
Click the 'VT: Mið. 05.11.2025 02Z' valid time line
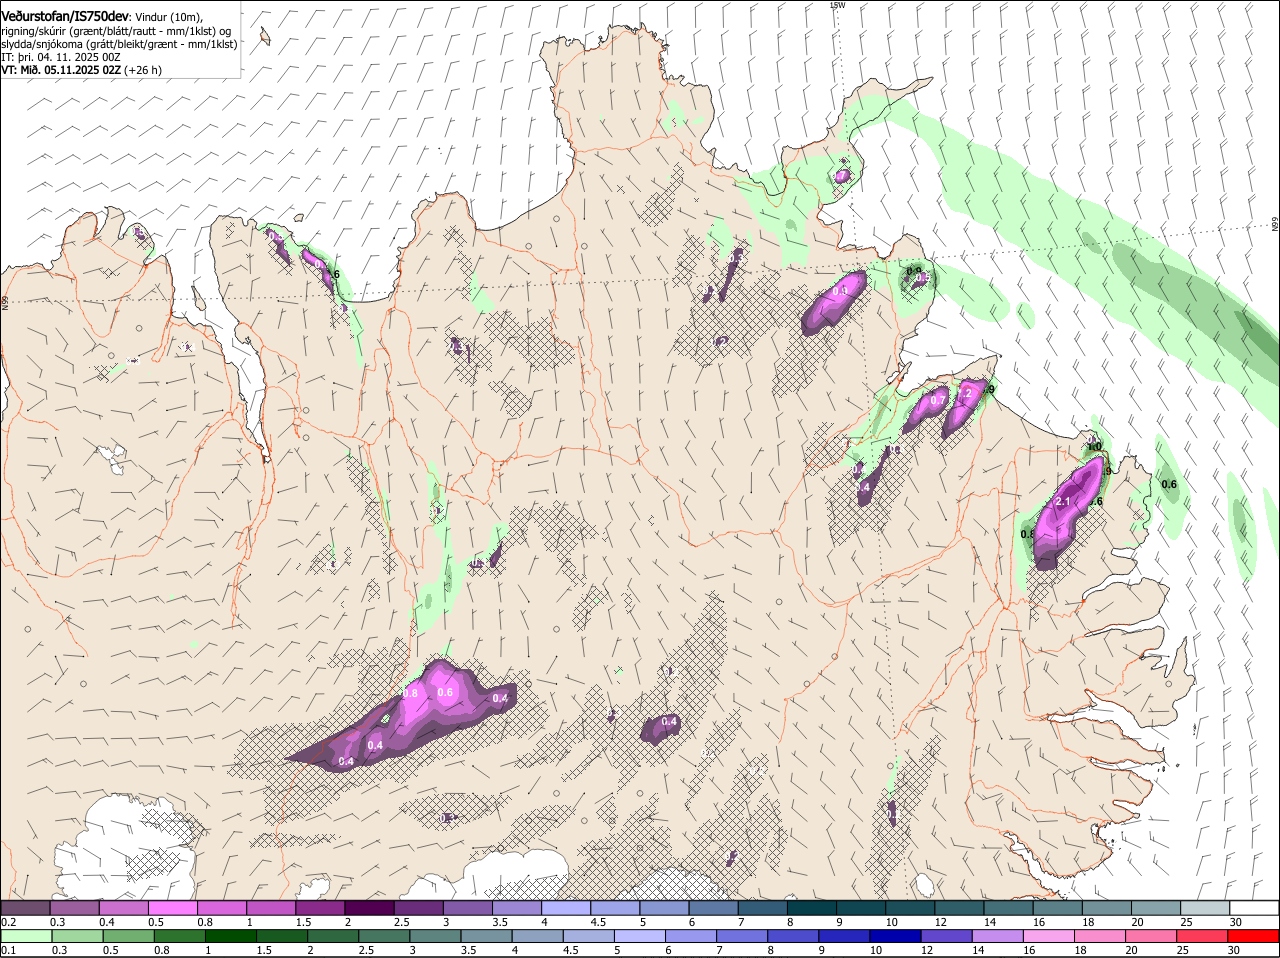click(x=61, y=70)
